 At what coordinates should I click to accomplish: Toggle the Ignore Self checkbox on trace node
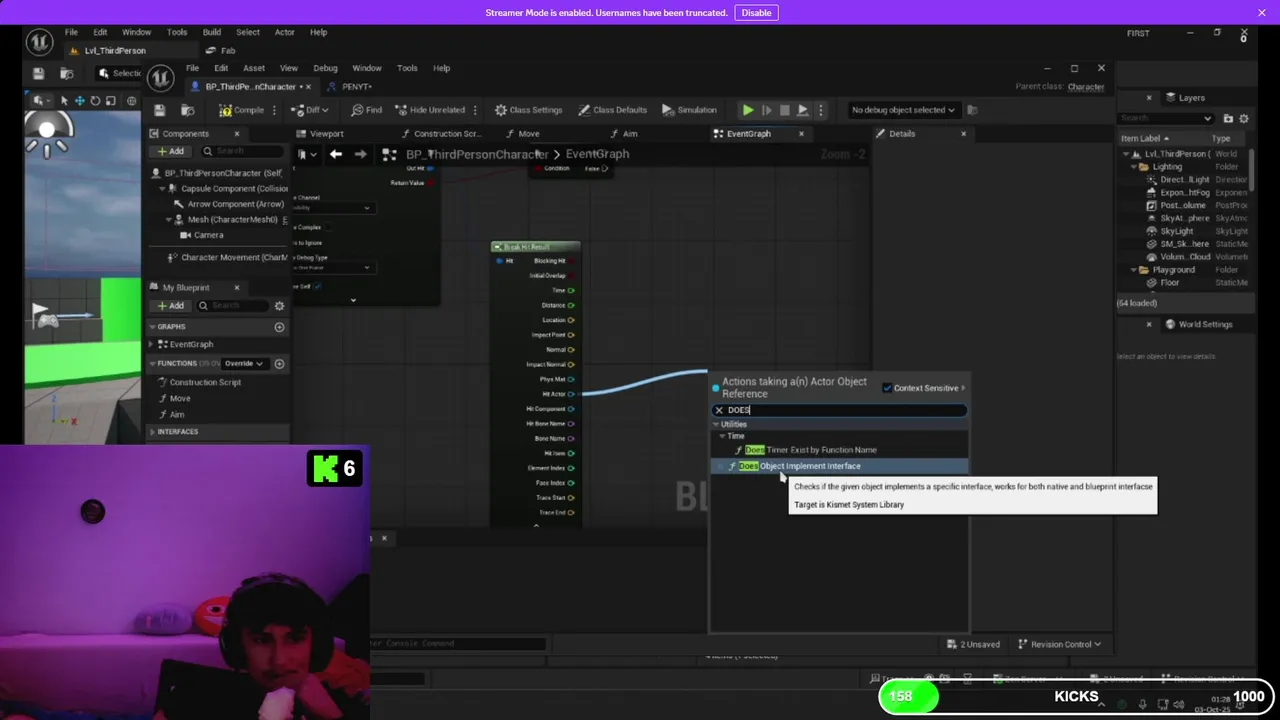(x=317, y=286)
